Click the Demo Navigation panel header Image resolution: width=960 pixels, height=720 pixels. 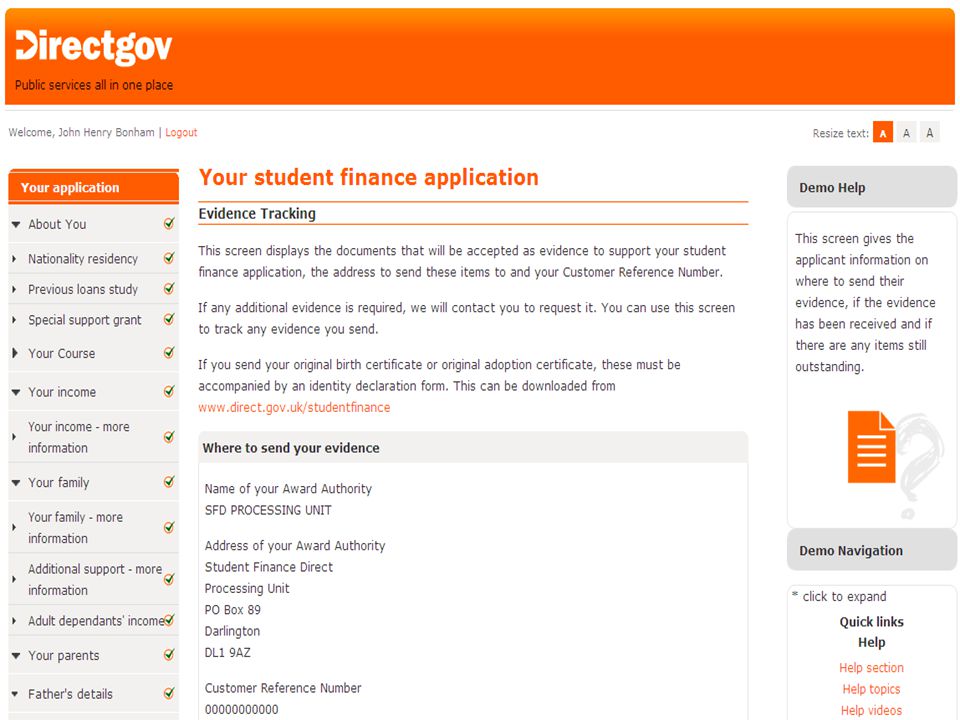pos(872,550)
